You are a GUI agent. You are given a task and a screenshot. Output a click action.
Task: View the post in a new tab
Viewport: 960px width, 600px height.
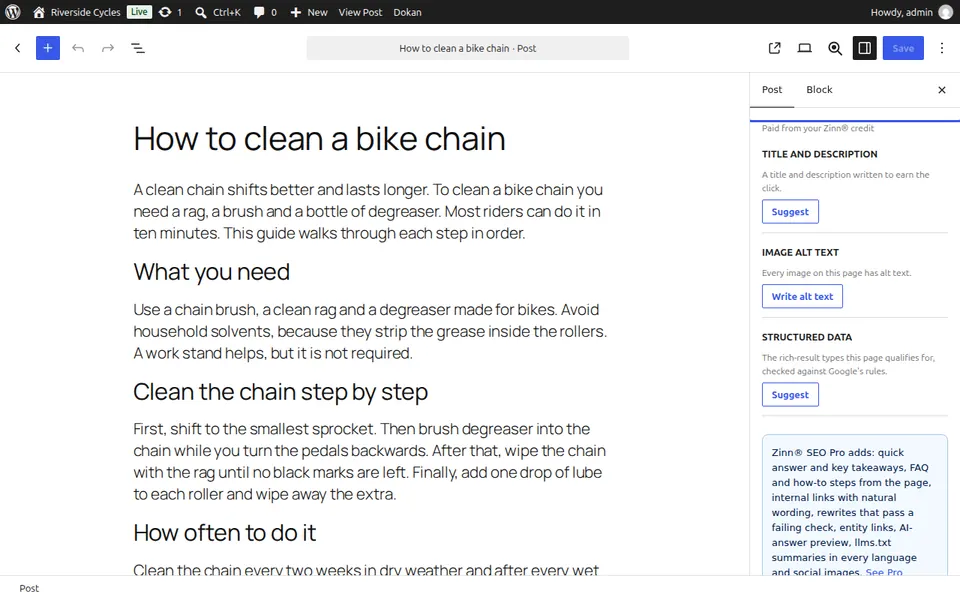tap(774, 48)
